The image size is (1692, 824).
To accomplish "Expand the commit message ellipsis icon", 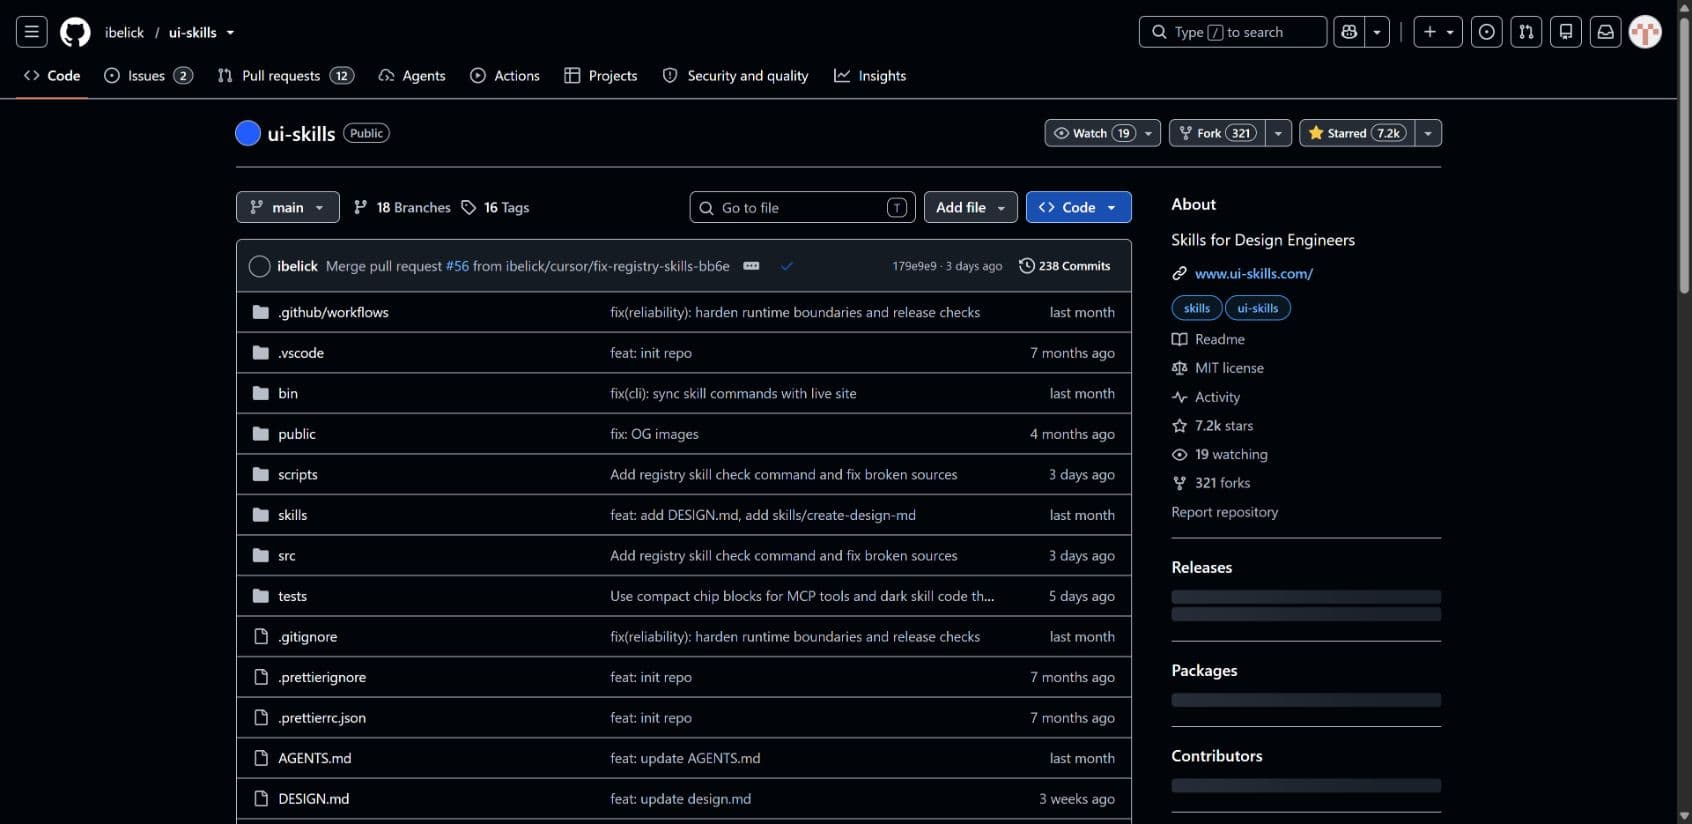I will [x=751, y=266].
